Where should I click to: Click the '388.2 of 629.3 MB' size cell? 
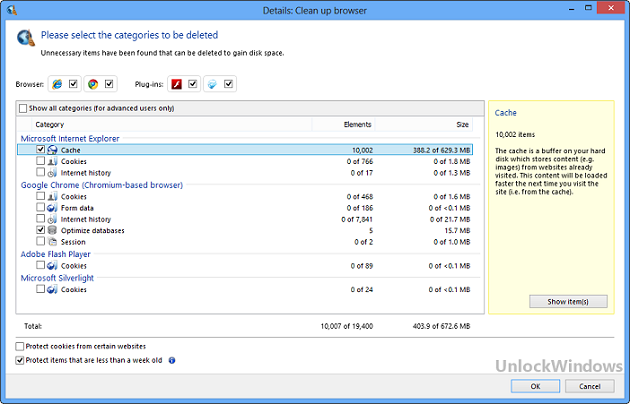coord(442,150)
